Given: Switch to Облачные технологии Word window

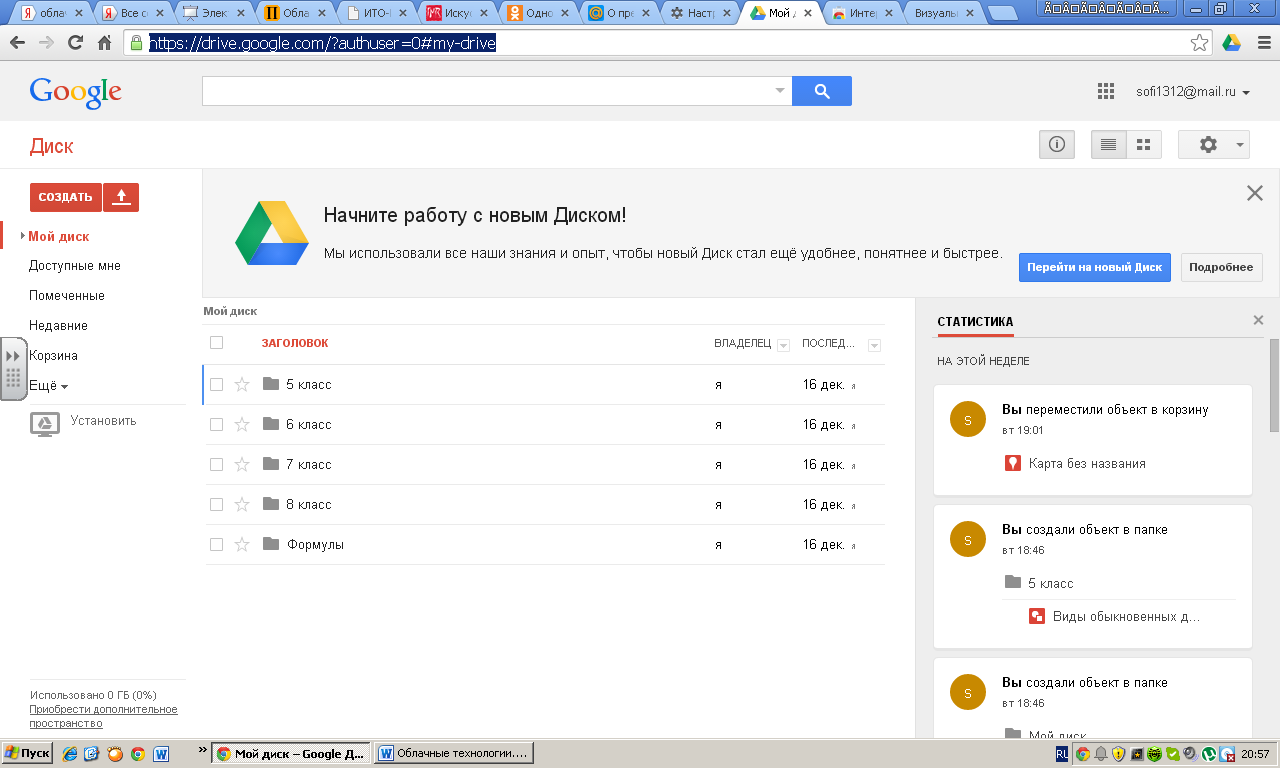Looking at the screenshot, I should click(x=455, y=753).
